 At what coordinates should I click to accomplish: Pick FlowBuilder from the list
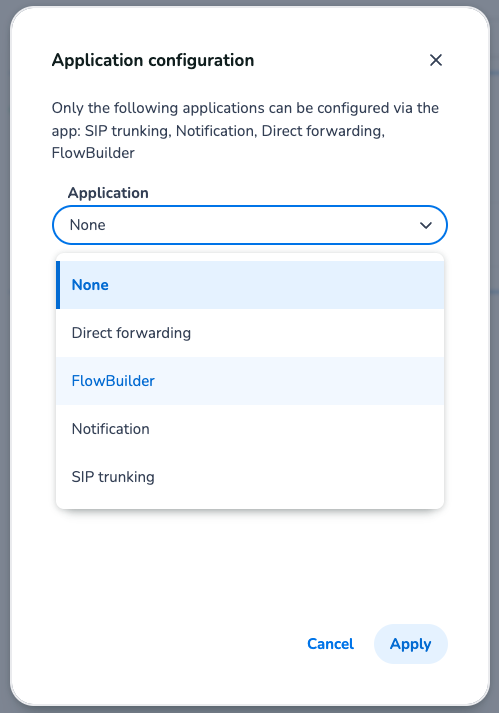250,381
